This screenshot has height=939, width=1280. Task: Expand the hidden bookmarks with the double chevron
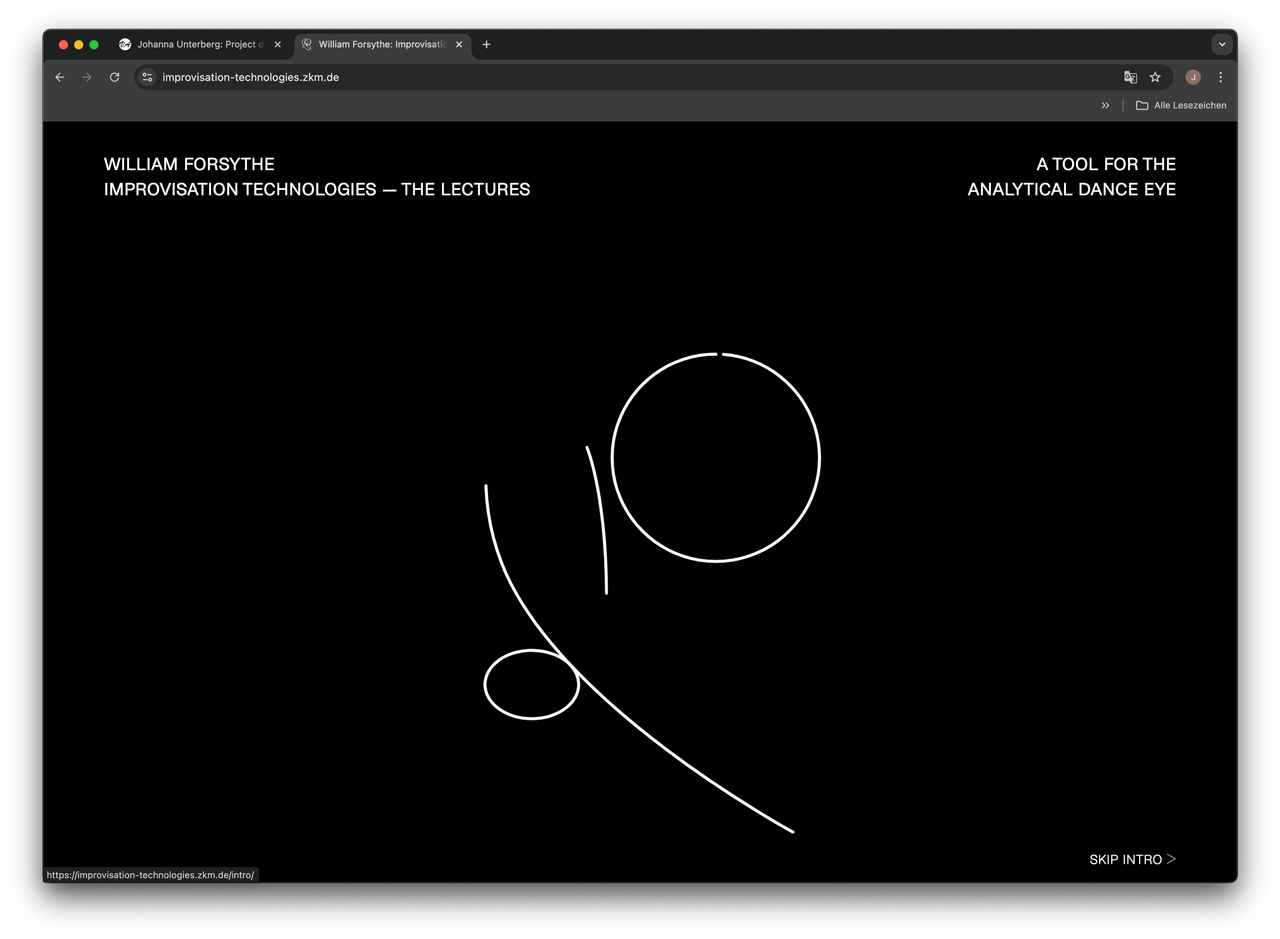point(1105,105)
